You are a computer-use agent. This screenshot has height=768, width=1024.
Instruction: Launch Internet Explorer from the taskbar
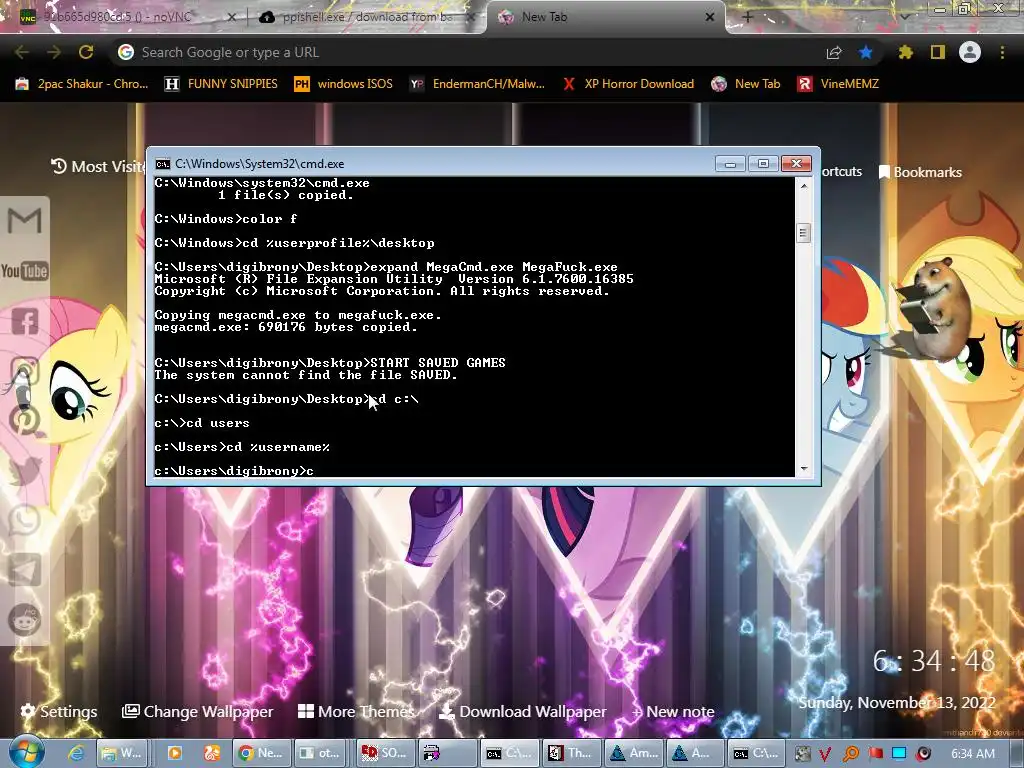click(76, 753)
